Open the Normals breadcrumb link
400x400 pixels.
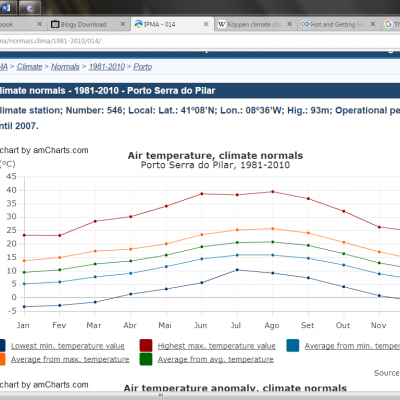(65, 67)
